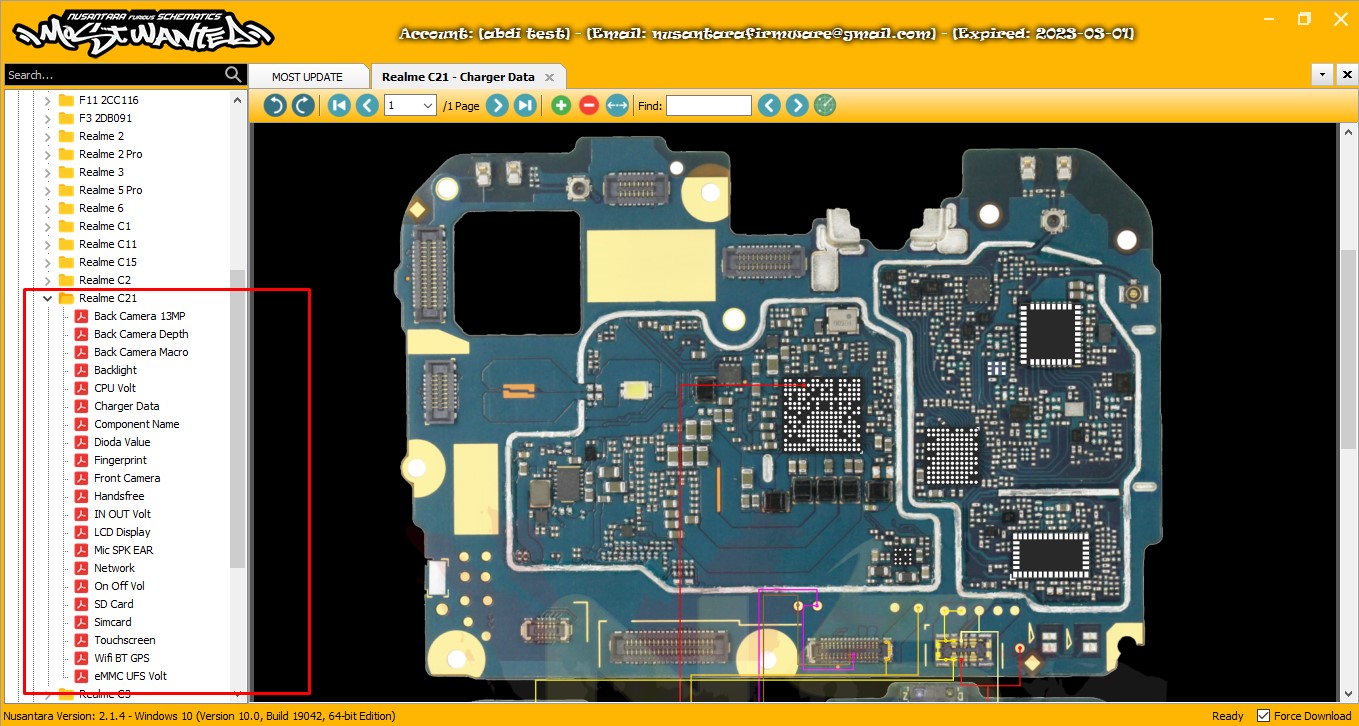Click the Ready status text
The height and width of the screenshot is (726, 1359).
coord(1227,716)
